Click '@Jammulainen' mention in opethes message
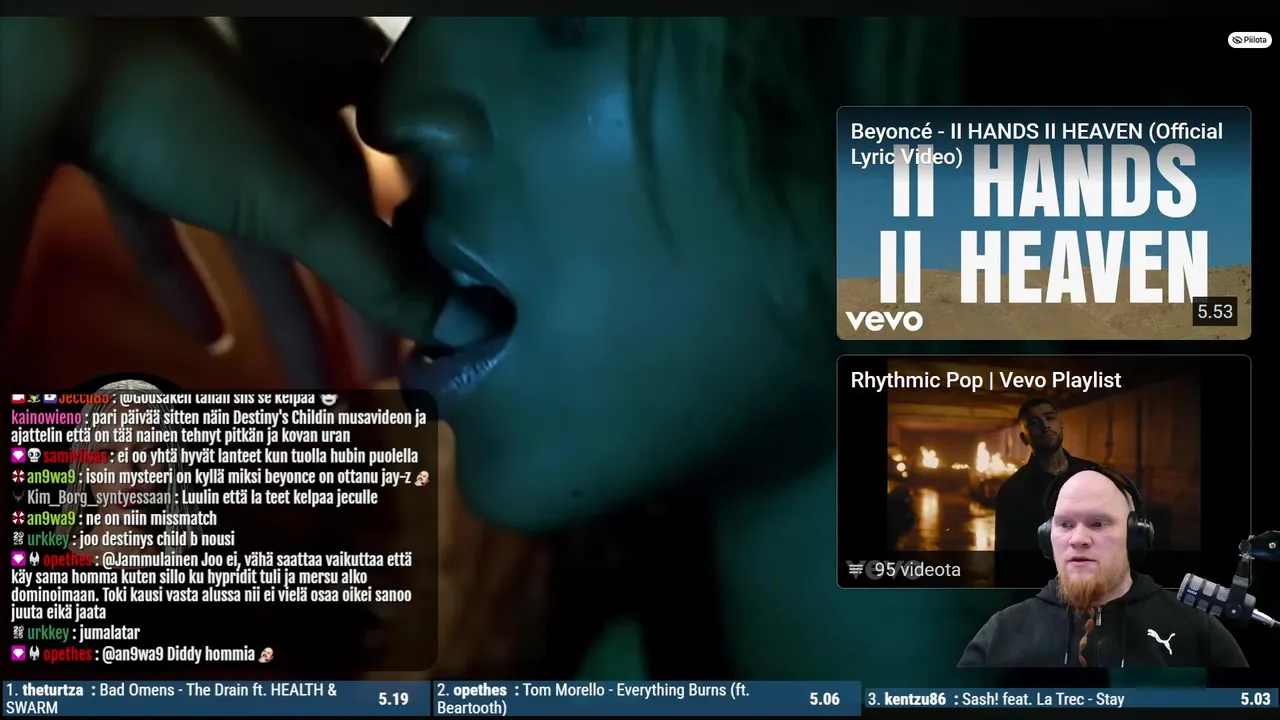The image size is (1280, 720). point(152,560)
